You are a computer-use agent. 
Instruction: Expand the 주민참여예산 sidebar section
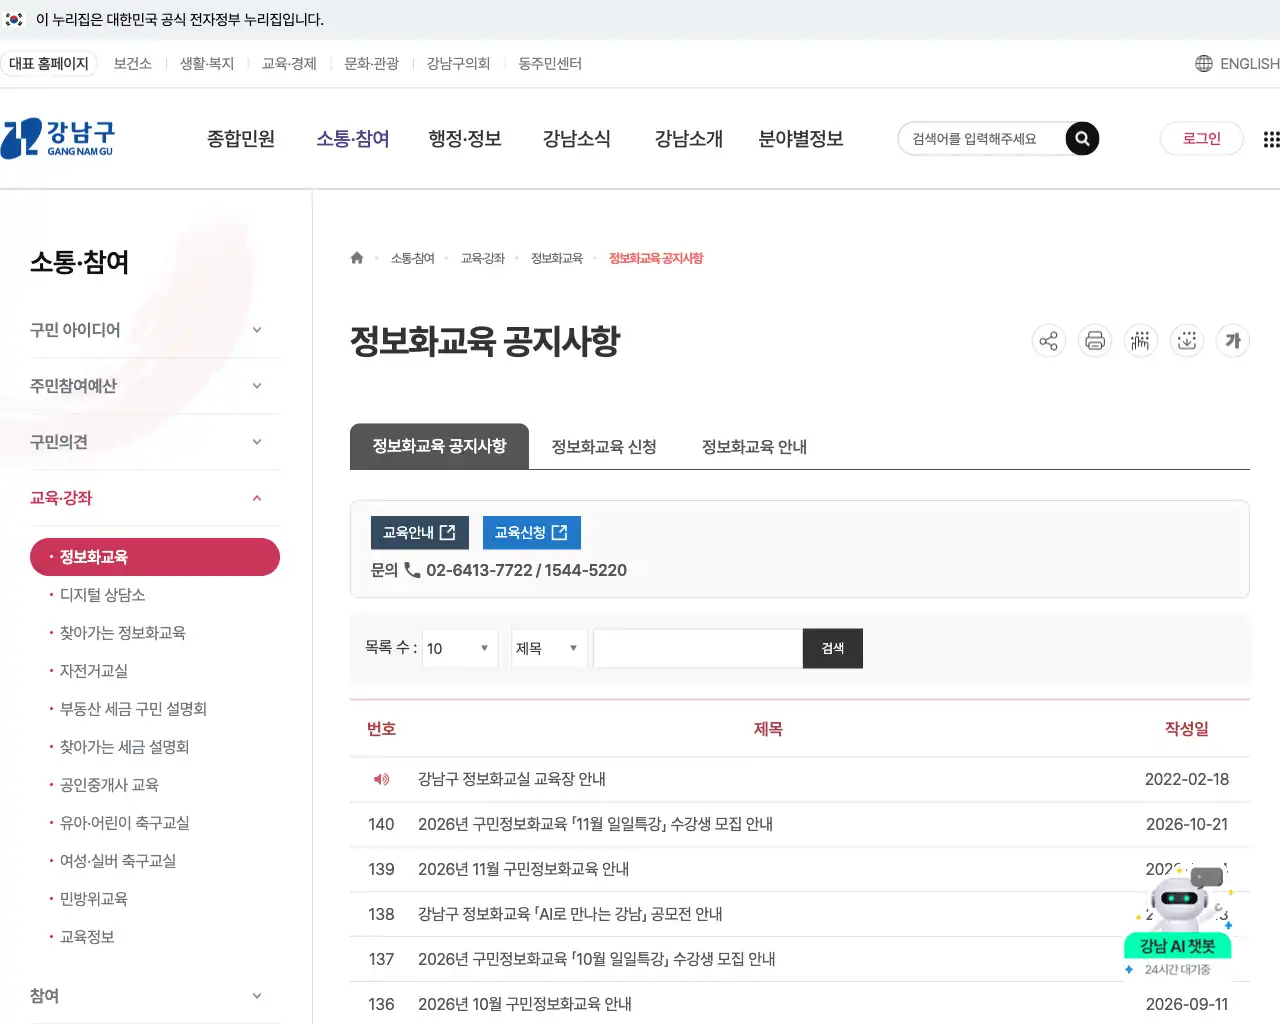(x=155, y=386)
